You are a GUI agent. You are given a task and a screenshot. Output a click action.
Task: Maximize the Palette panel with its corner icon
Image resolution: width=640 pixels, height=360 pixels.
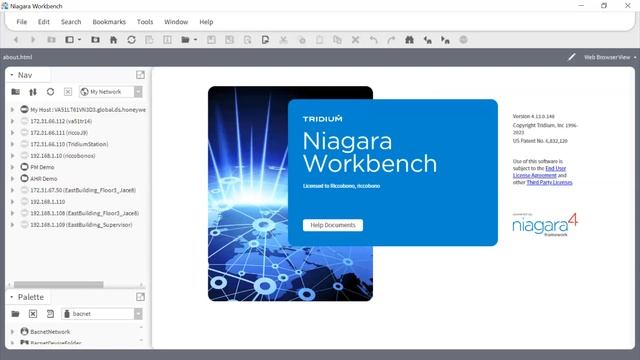140,297
